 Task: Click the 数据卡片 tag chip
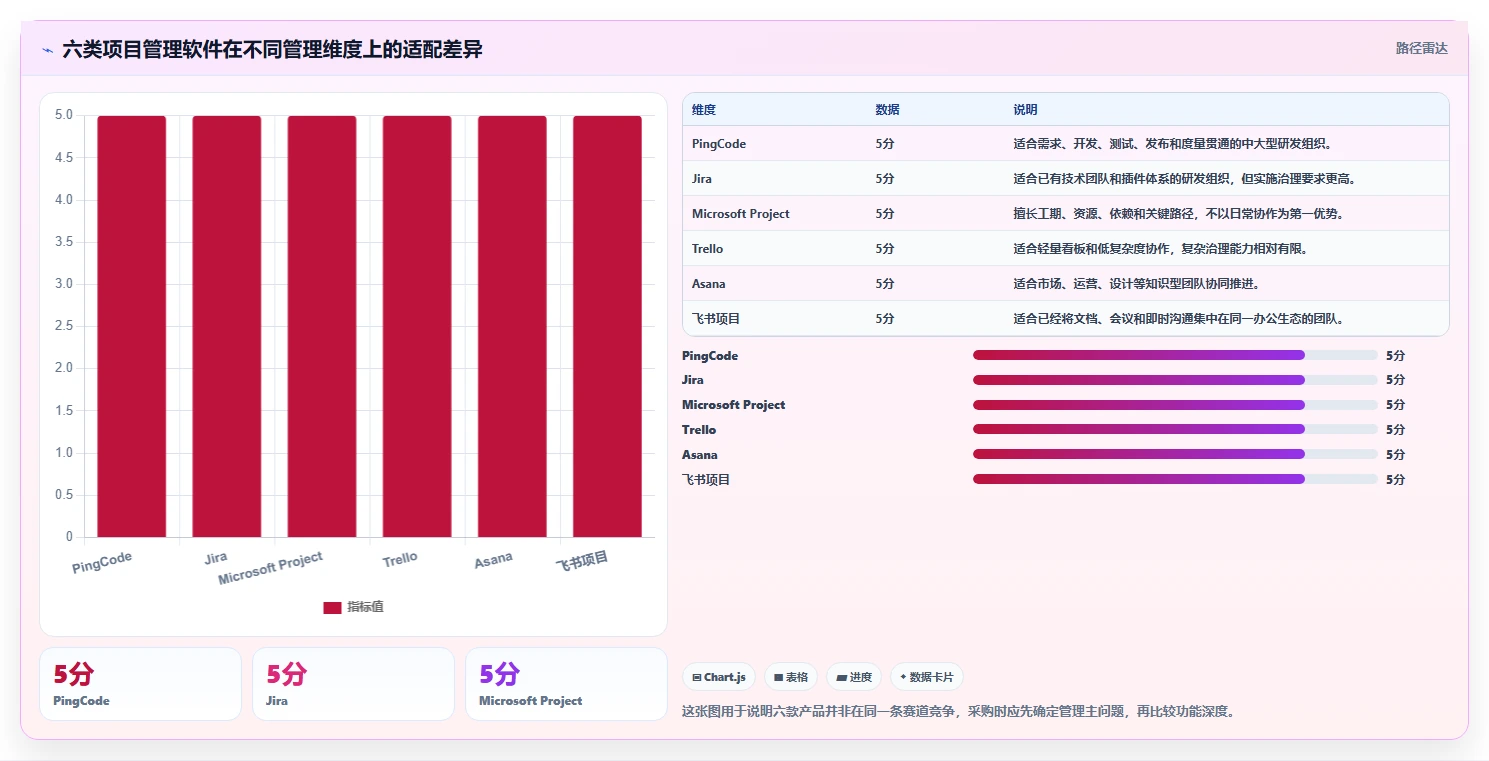[927, 677]
